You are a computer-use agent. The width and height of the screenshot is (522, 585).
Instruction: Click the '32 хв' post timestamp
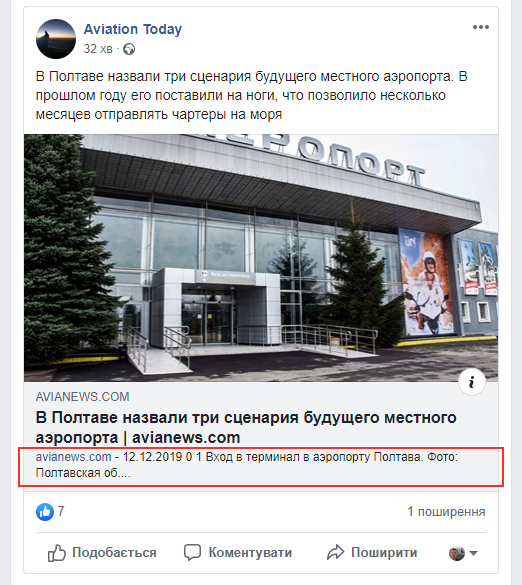[98, 49]
